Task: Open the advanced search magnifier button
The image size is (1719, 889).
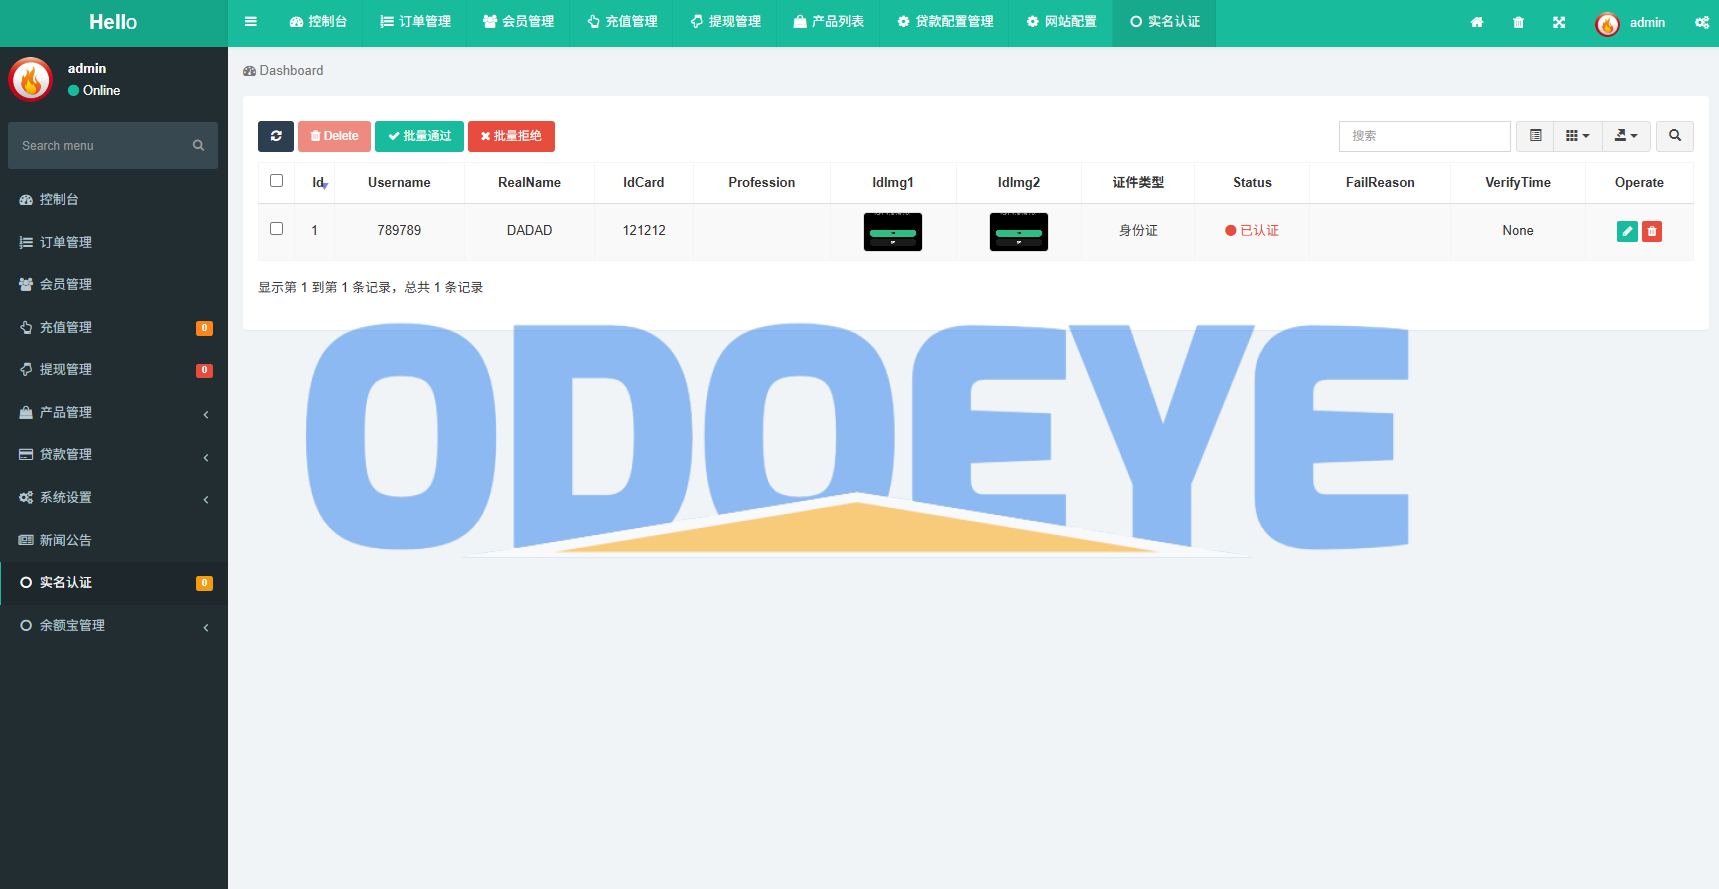Action: point(1675,136)
